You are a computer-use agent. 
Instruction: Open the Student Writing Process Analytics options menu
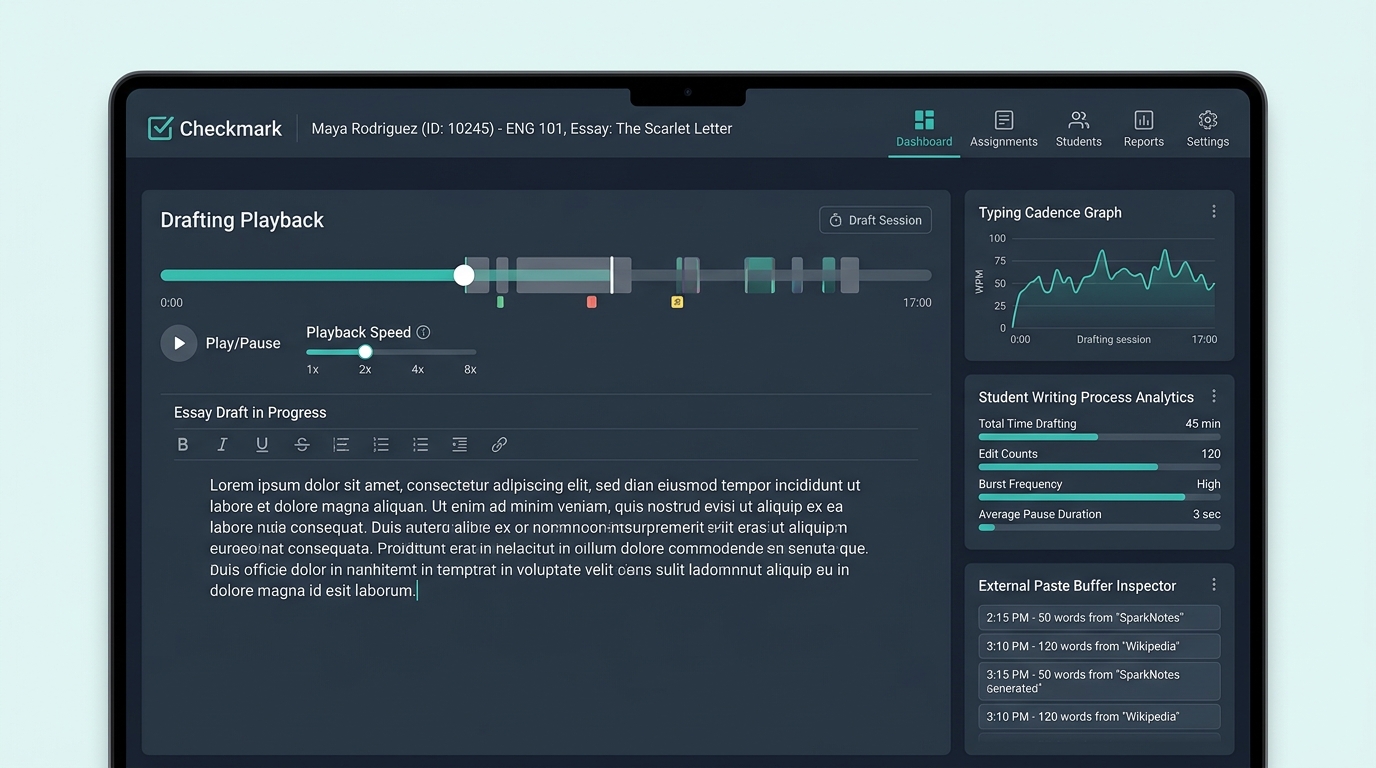click(1214, 397)
